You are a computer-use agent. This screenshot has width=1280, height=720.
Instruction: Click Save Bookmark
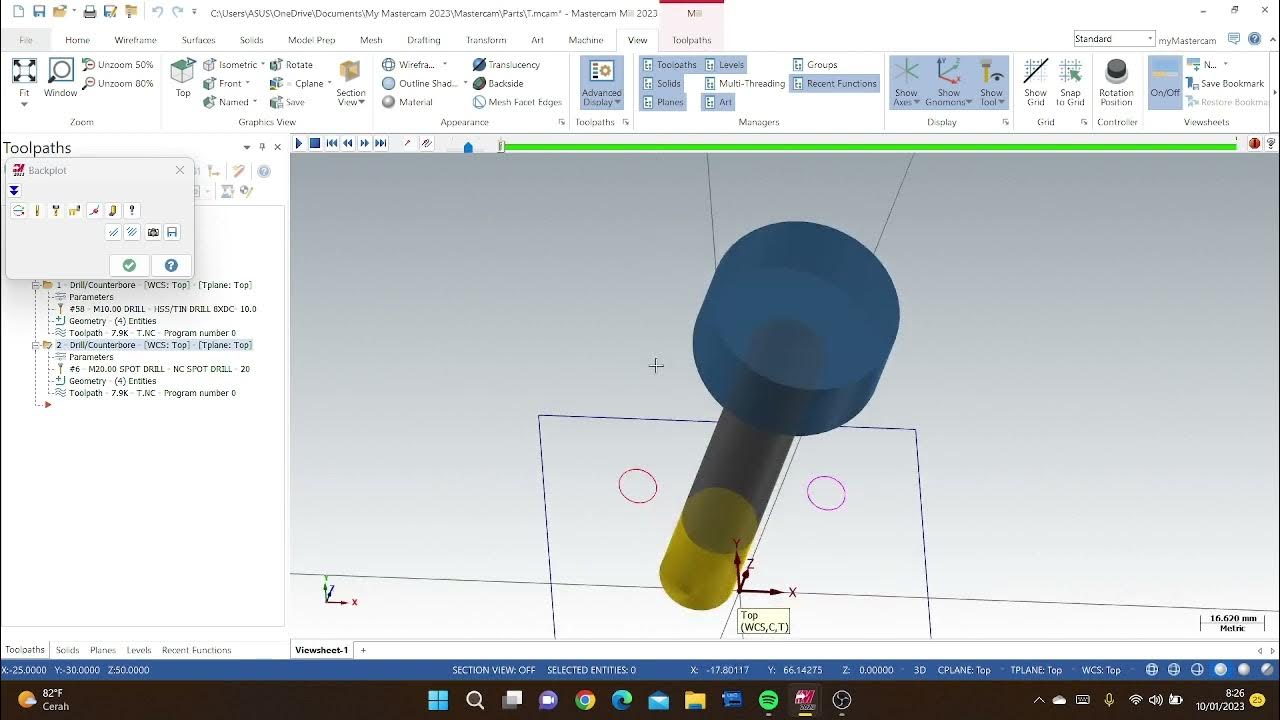click(x=1225, y=83)
